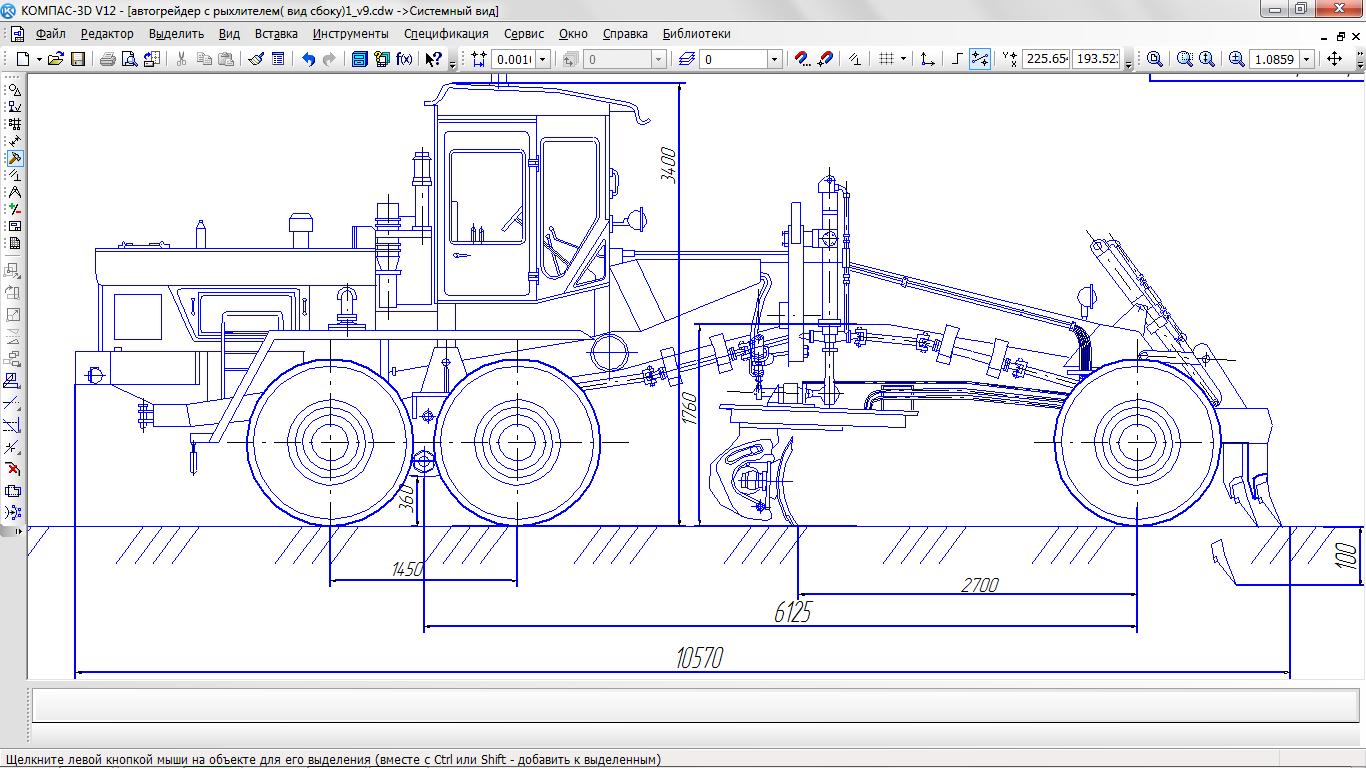
Task: Click the Library manager icon
Action: (x=360, y=59)
